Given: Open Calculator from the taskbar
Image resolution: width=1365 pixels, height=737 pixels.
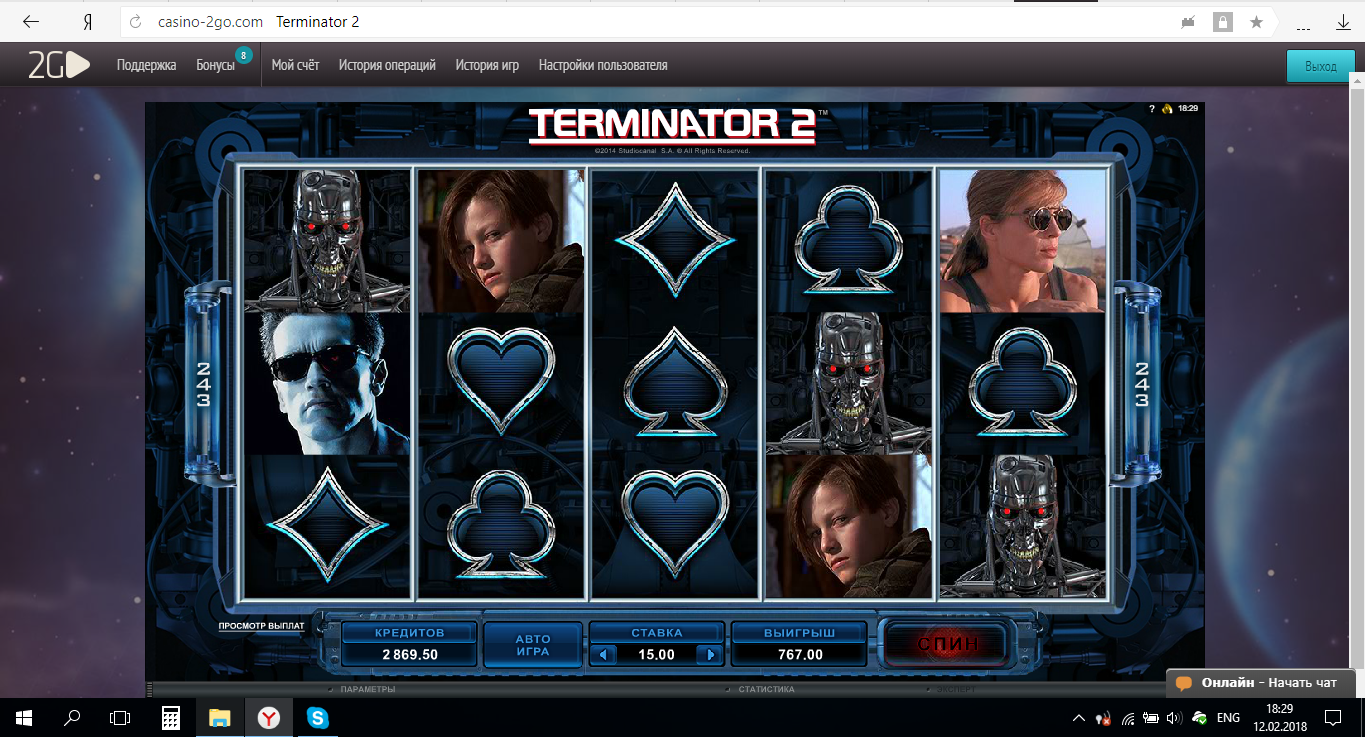Looking at the screenshot, I should pyautogui.click(x=170, y=717).
